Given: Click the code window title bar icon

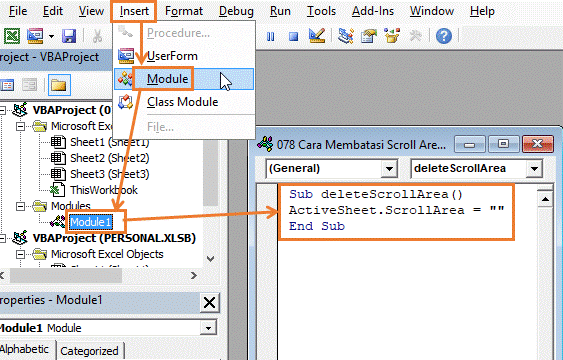Looking at the screenshot, I should [x=265, y=144].
